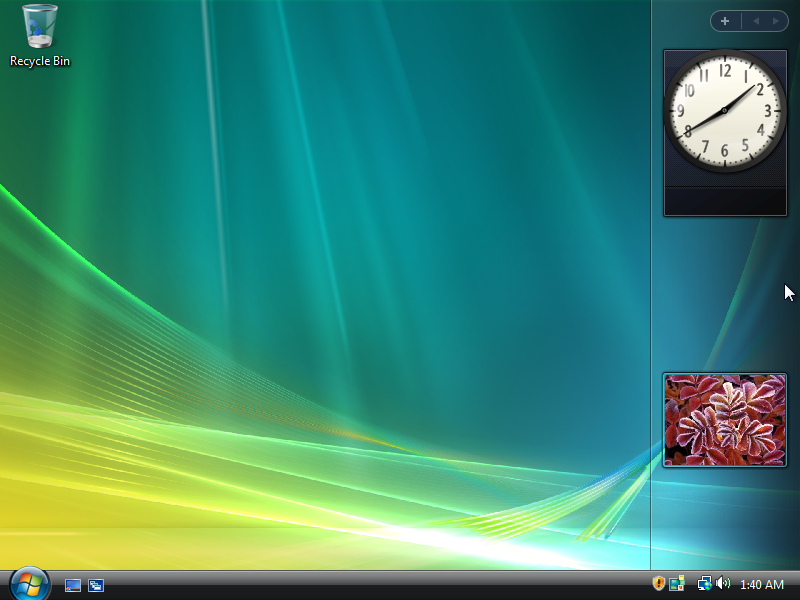Viewport: 800px width, 600px height.
Task: Click the empty middle of the taskbar
Action: pos(380,585)
